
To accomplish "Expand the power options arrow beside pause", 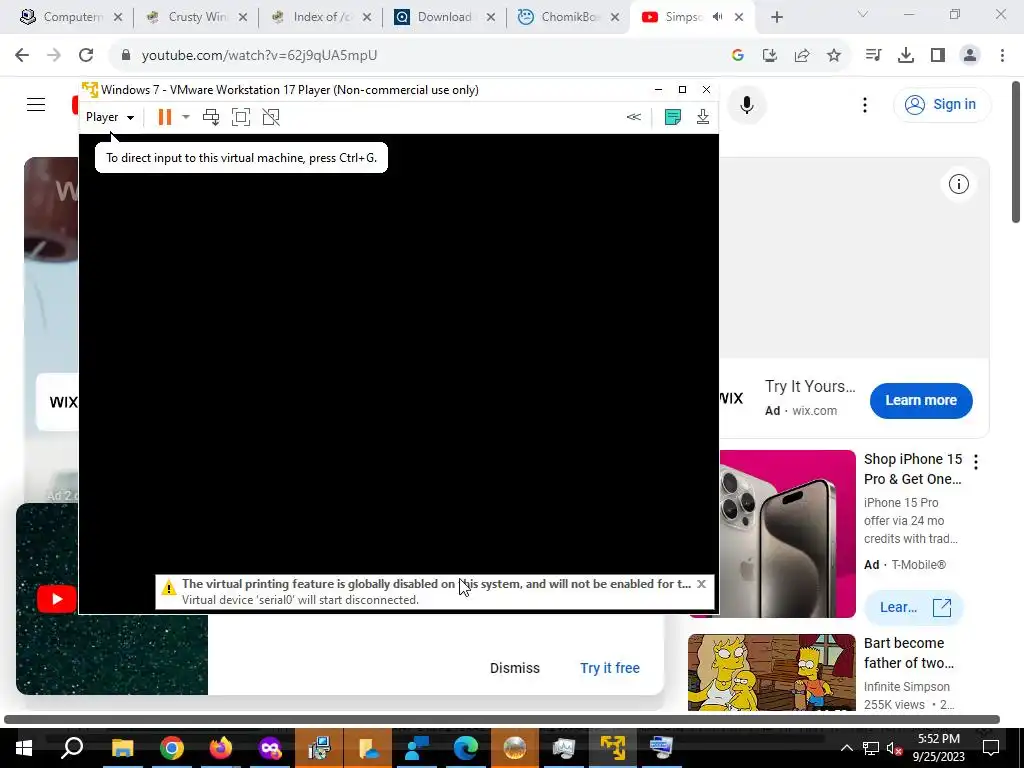I will click(185, 117).
